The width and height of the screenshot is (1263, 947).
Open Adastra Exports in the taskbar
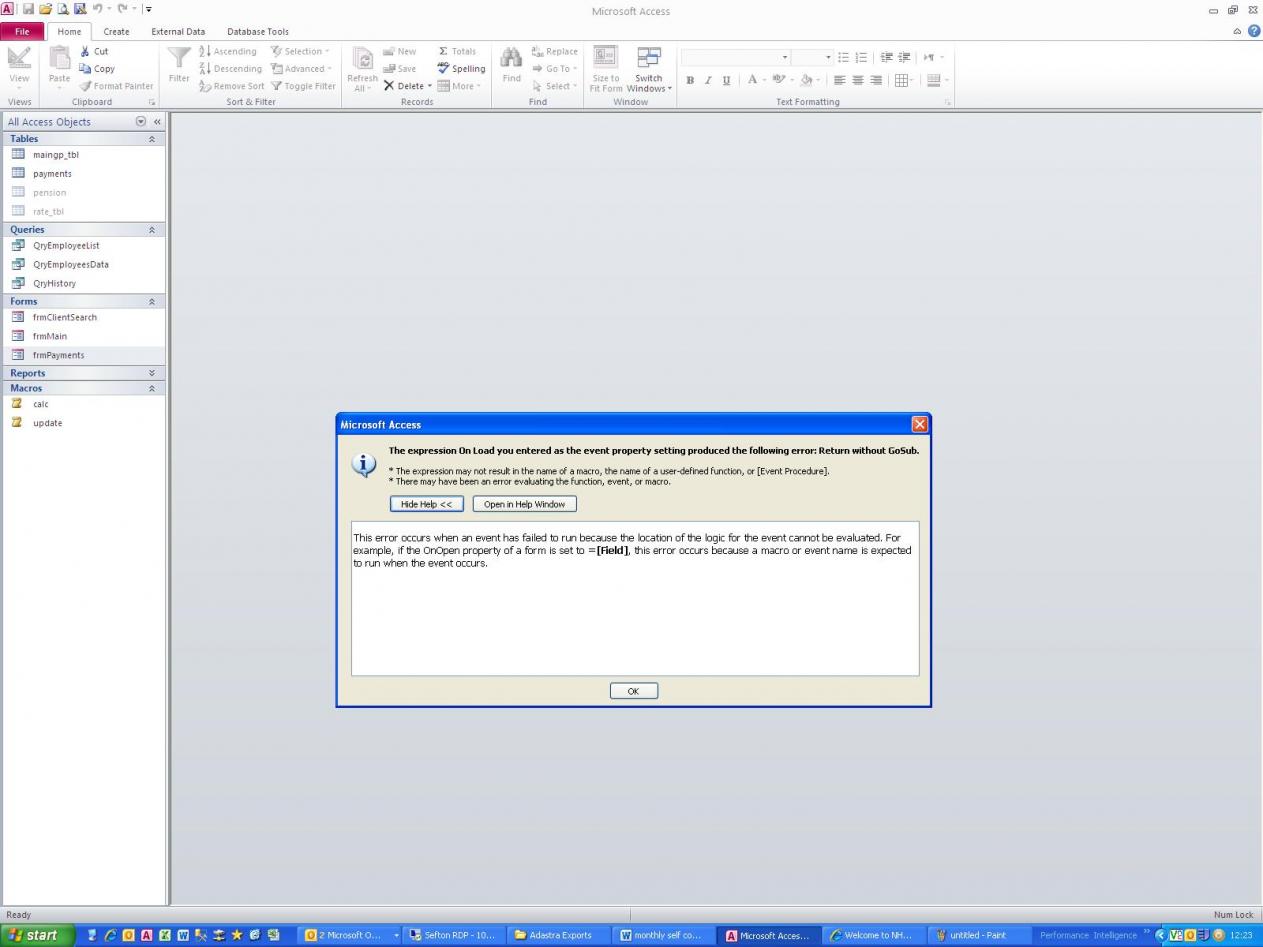coord(558,936)
